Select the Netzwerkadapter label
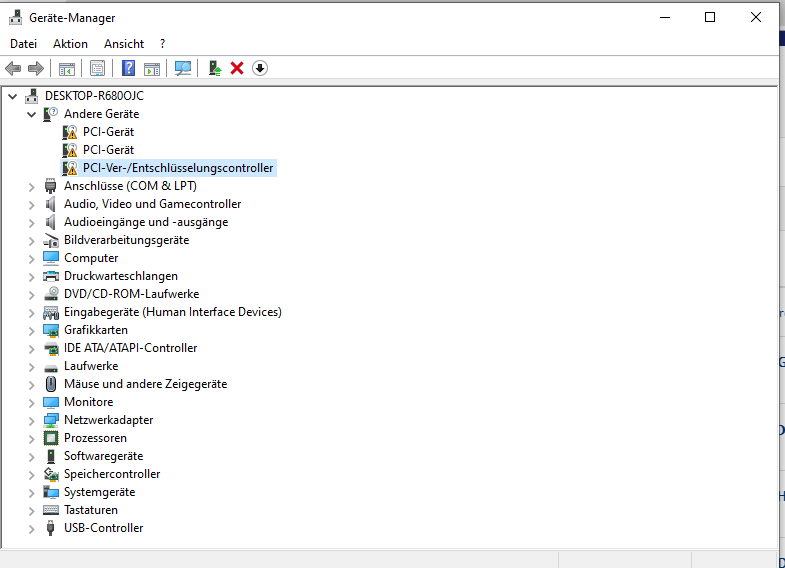785x568 pixels. pos(109,420)
